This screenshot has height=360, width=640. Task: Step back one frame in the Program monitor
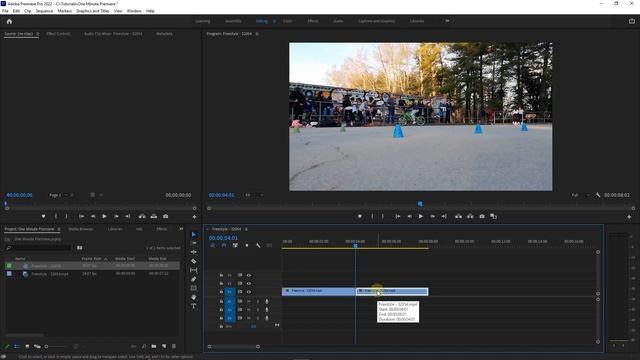click(x=409, y=216)
